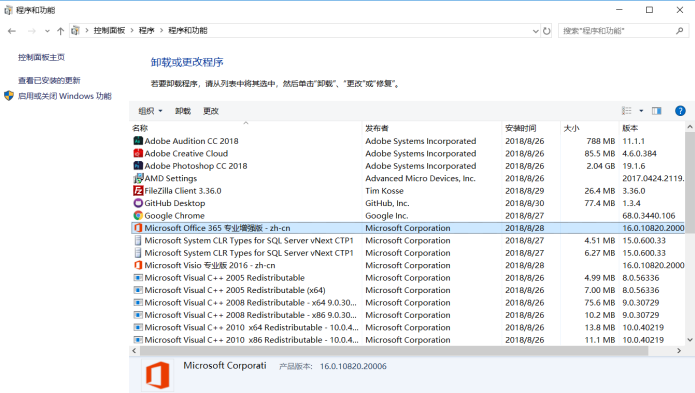Click the Visual C++ 2010 x86 Redistributable icon
Viewport: 695px width, 393px height.
point(138,340)
